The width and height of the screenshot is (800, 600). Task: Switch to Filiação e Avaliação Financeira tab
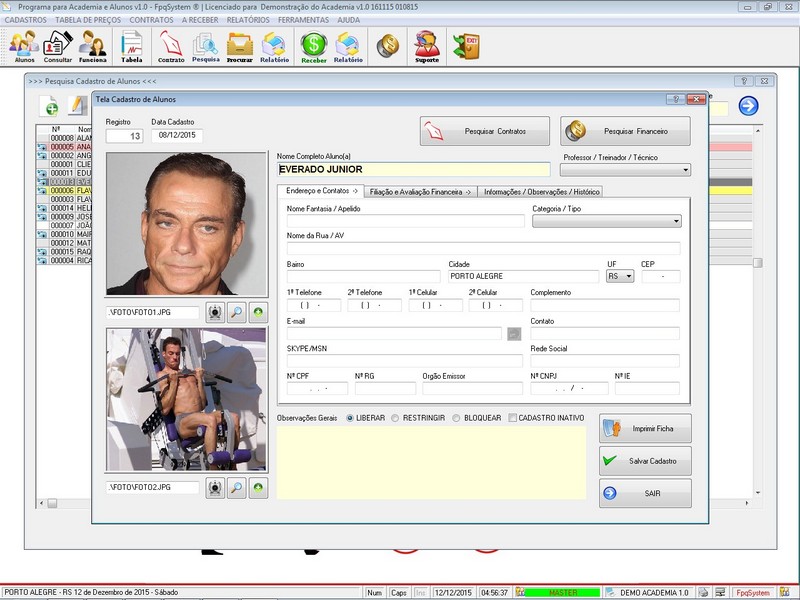pyautogui.click(x=420, y=192)
